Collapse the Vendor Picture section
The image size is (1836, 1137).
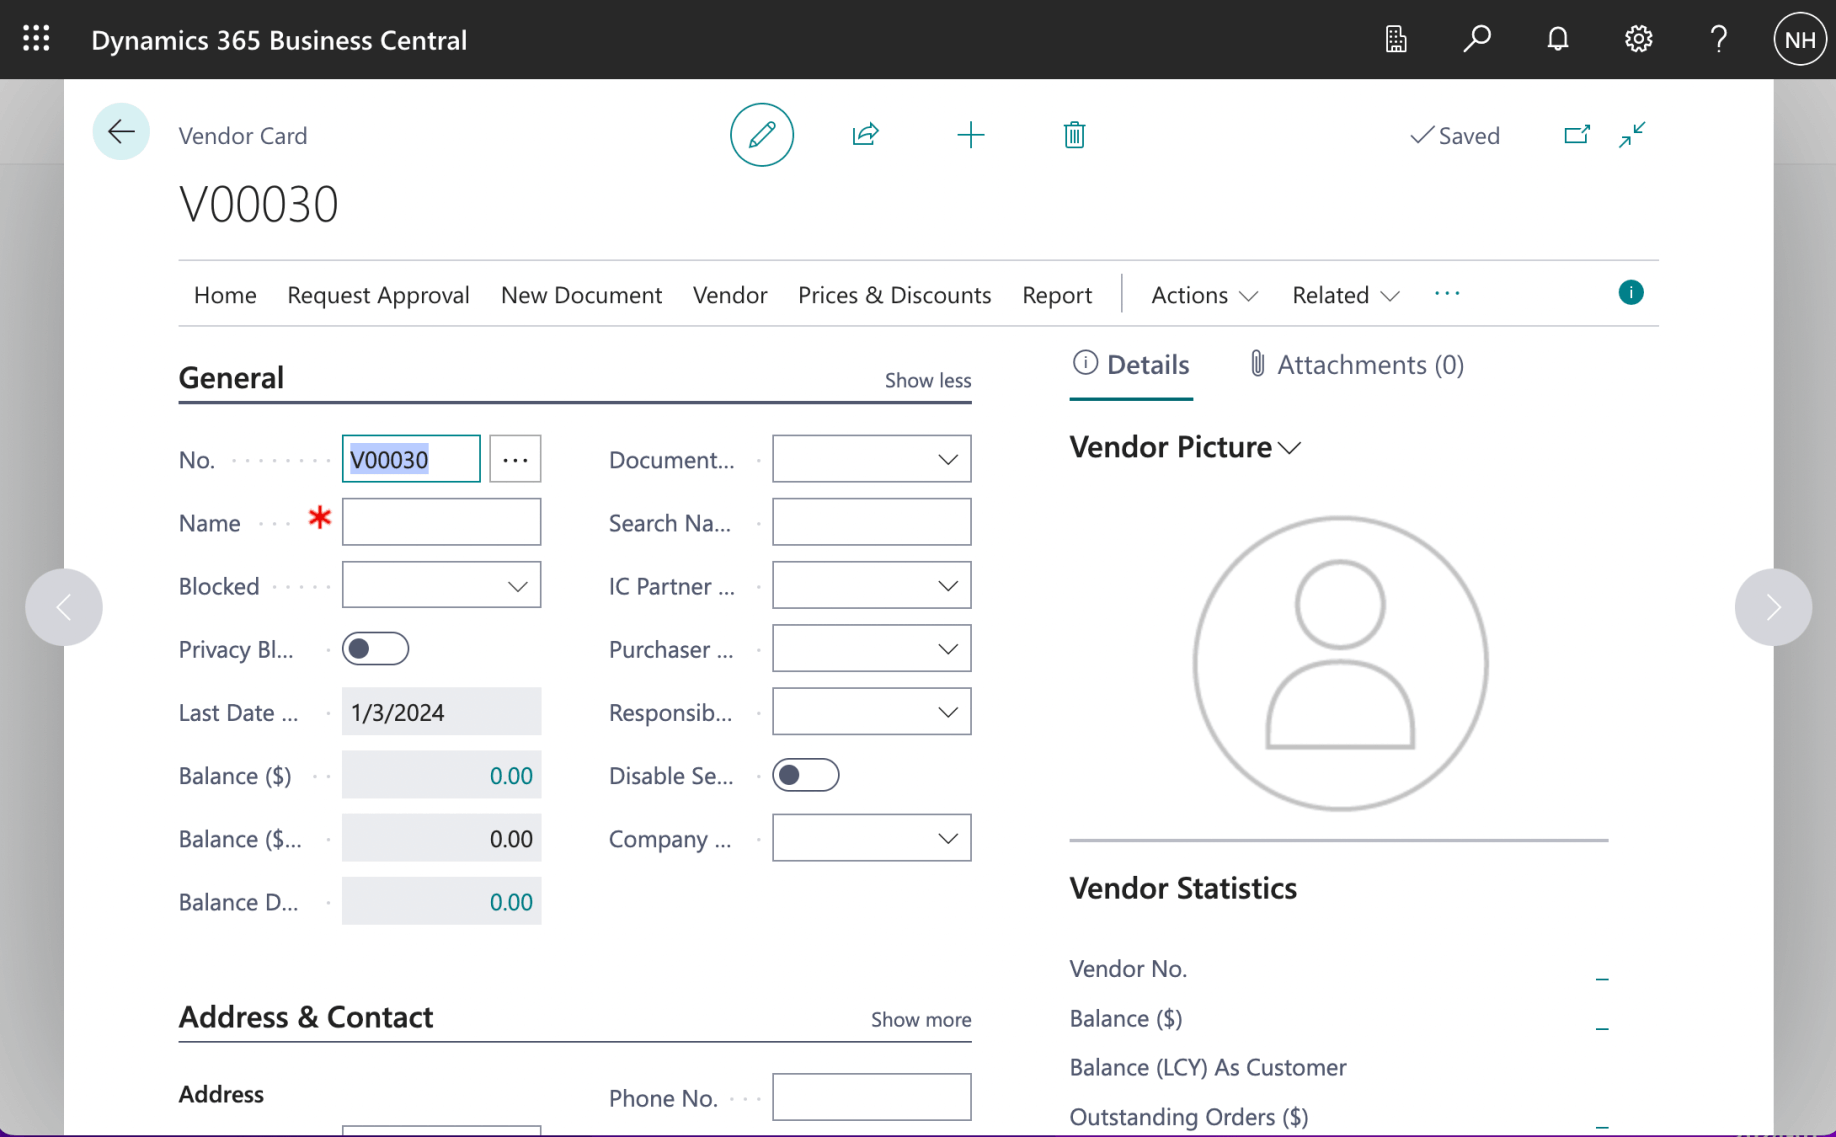[x=1185, y=447]
